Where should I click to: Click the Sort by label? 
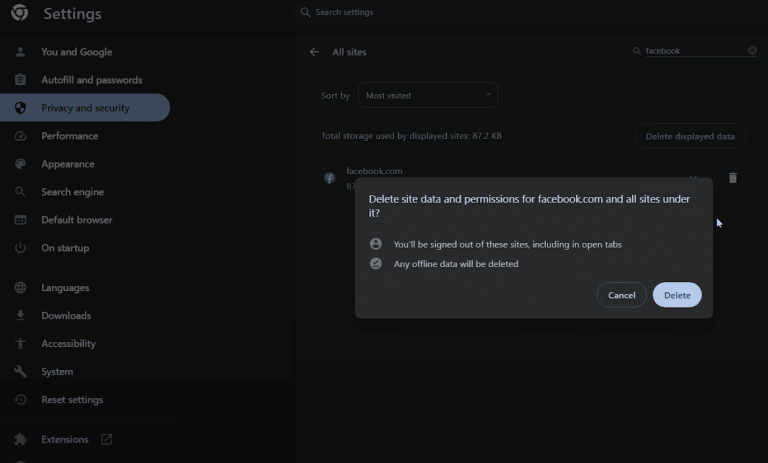pyautogui.click(x=336, y=96)
